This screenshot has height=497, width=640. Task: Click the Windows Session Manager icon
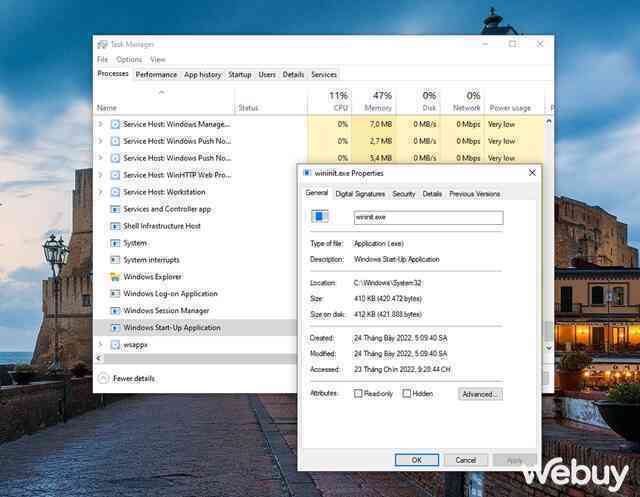(116, 311)
